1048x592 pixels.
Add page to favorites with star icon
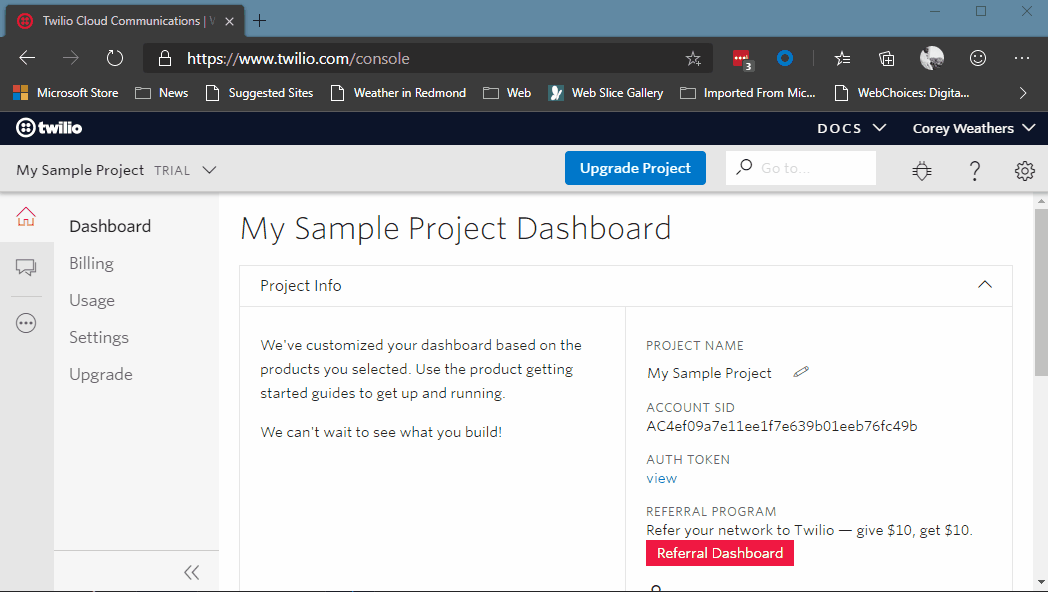click(693, 59)
